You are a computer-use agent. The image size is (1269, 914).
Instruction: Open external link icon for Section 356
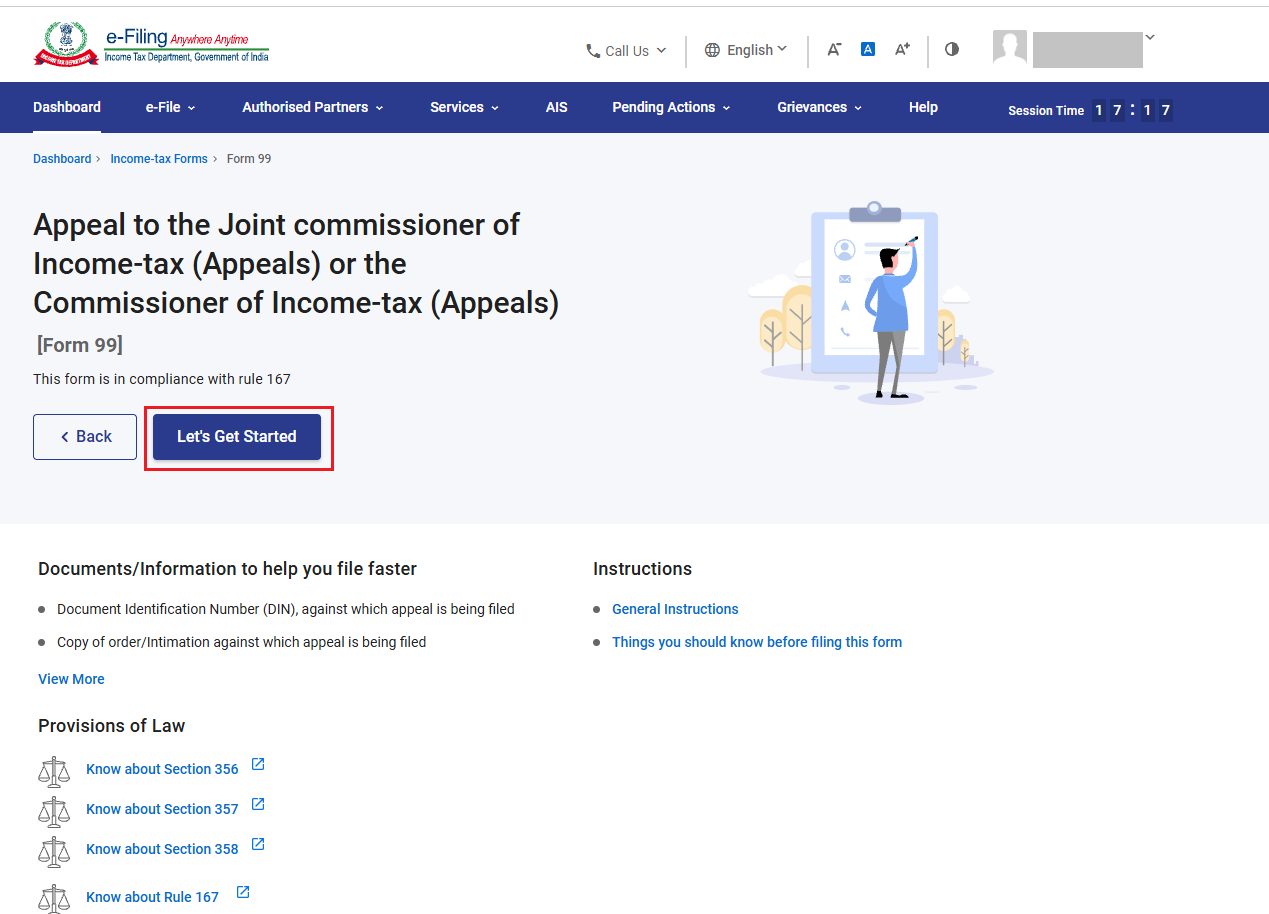(x=258, y=765)
